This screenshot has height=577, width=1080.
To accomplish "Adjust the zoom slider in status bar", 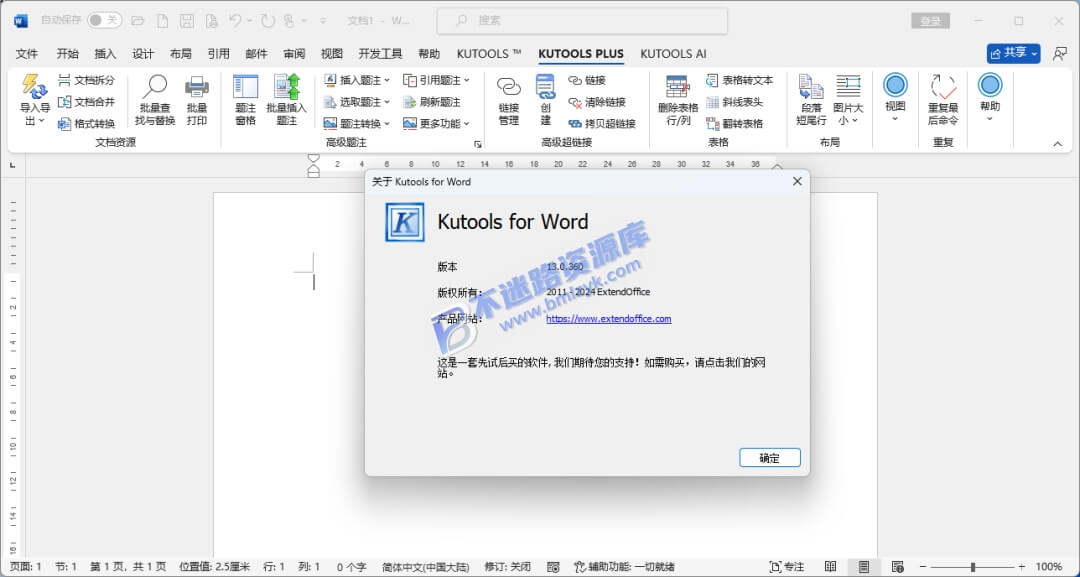I will coord(972,567).
